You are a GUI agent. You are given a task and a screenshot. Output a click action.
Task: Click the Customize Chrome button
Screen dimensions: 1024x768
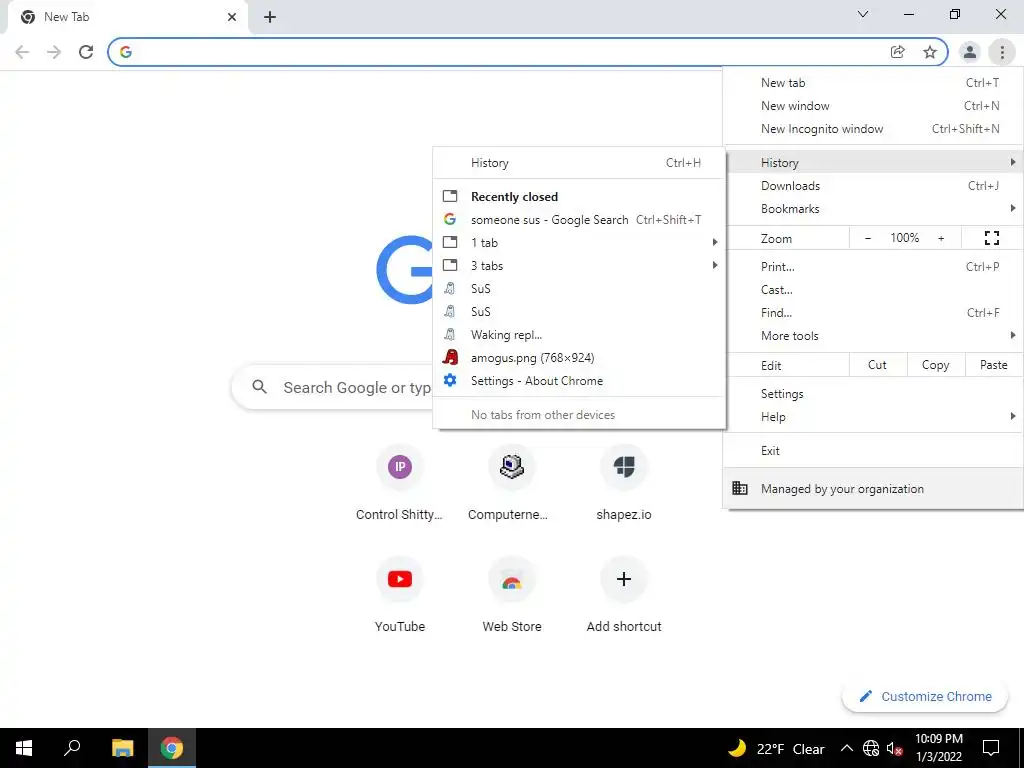925,696
